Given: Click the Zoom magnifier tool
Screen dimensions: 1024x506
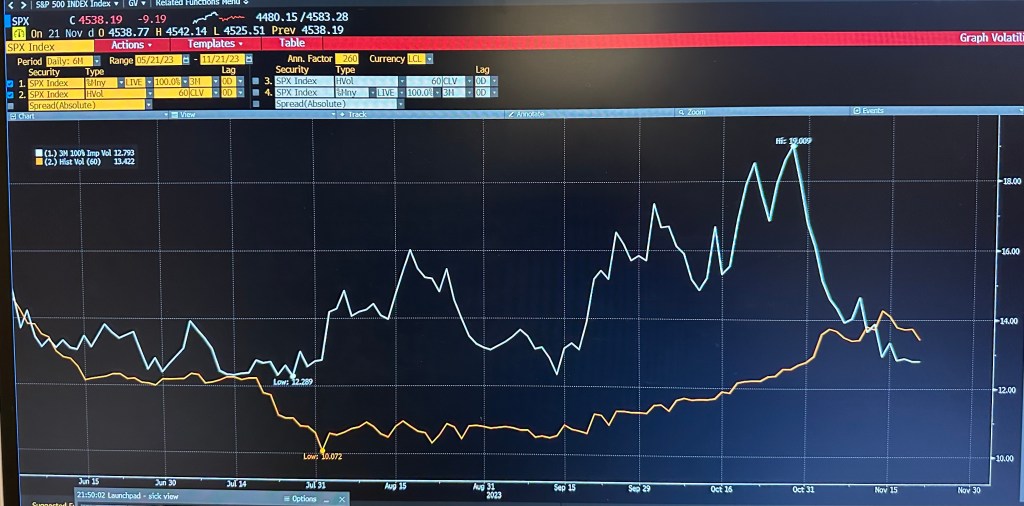Looking at the screenshot, I should tap(681, 112).
